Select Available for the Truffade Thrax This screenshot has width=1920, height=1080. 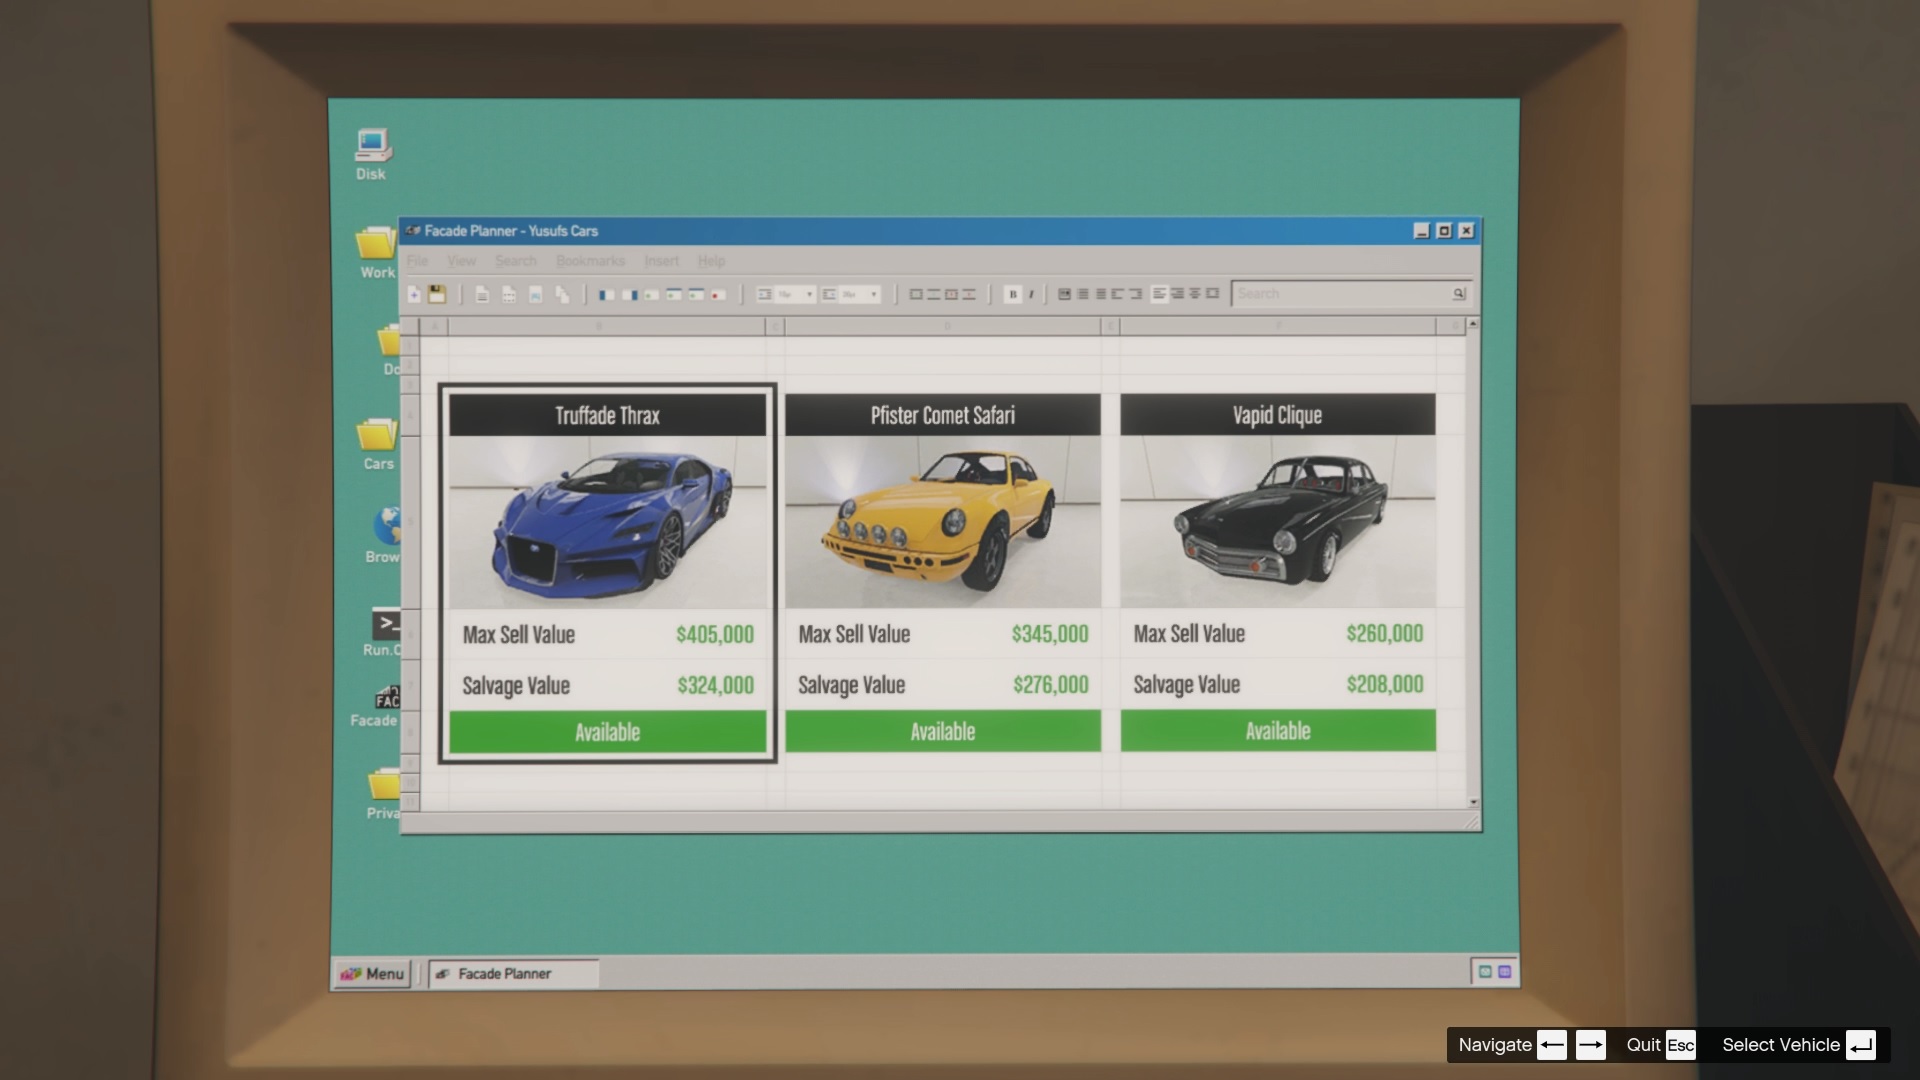(608, 731)
